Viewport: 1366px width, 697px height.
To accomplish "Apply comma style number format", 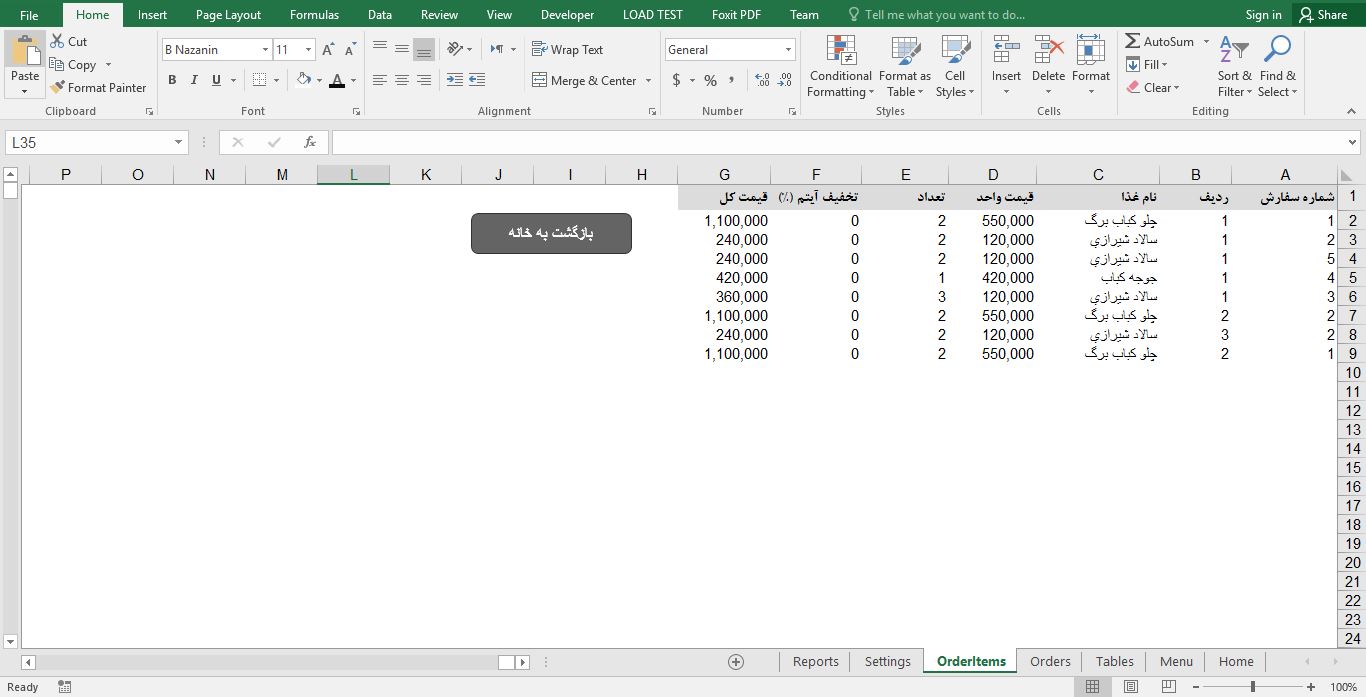I will click(x=732, y=80).
